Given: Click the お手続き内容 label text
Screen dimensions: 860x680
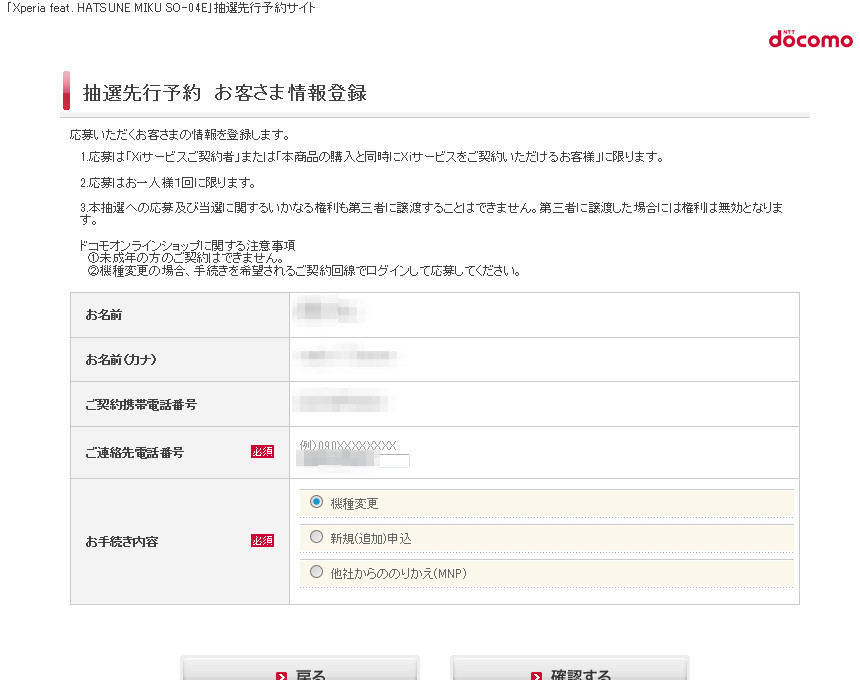Looking at the screenshot, I should [122, 542].
